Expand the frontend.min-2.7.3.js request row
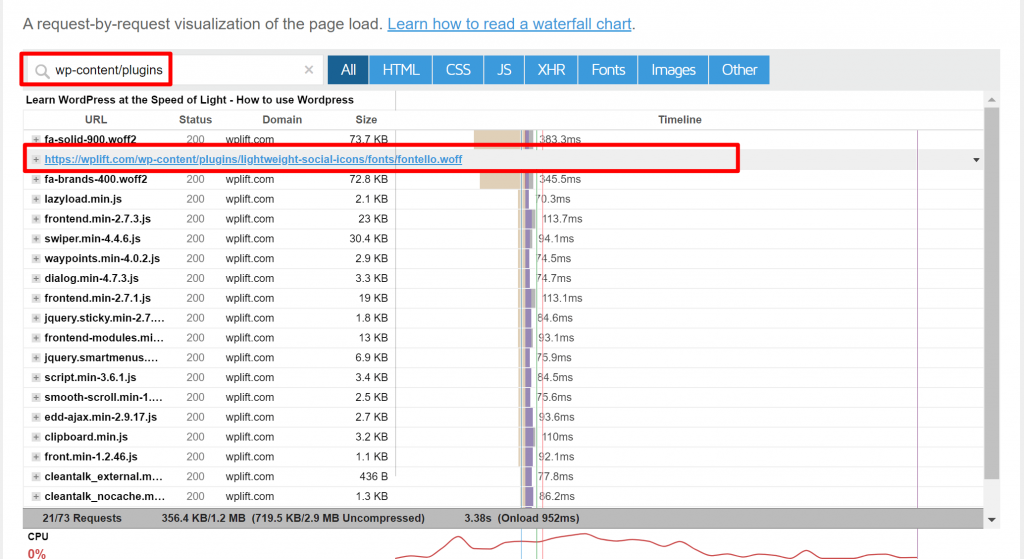1024x559 pixels. click(x=36, y=219)
